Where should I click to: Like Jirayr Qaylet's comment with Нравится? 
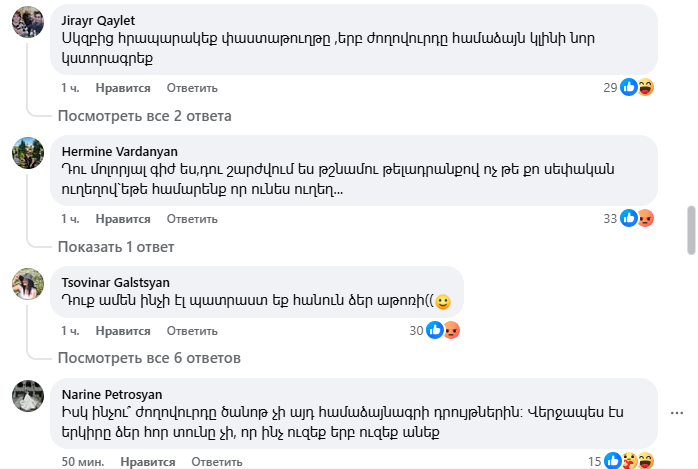click(123, 88)
